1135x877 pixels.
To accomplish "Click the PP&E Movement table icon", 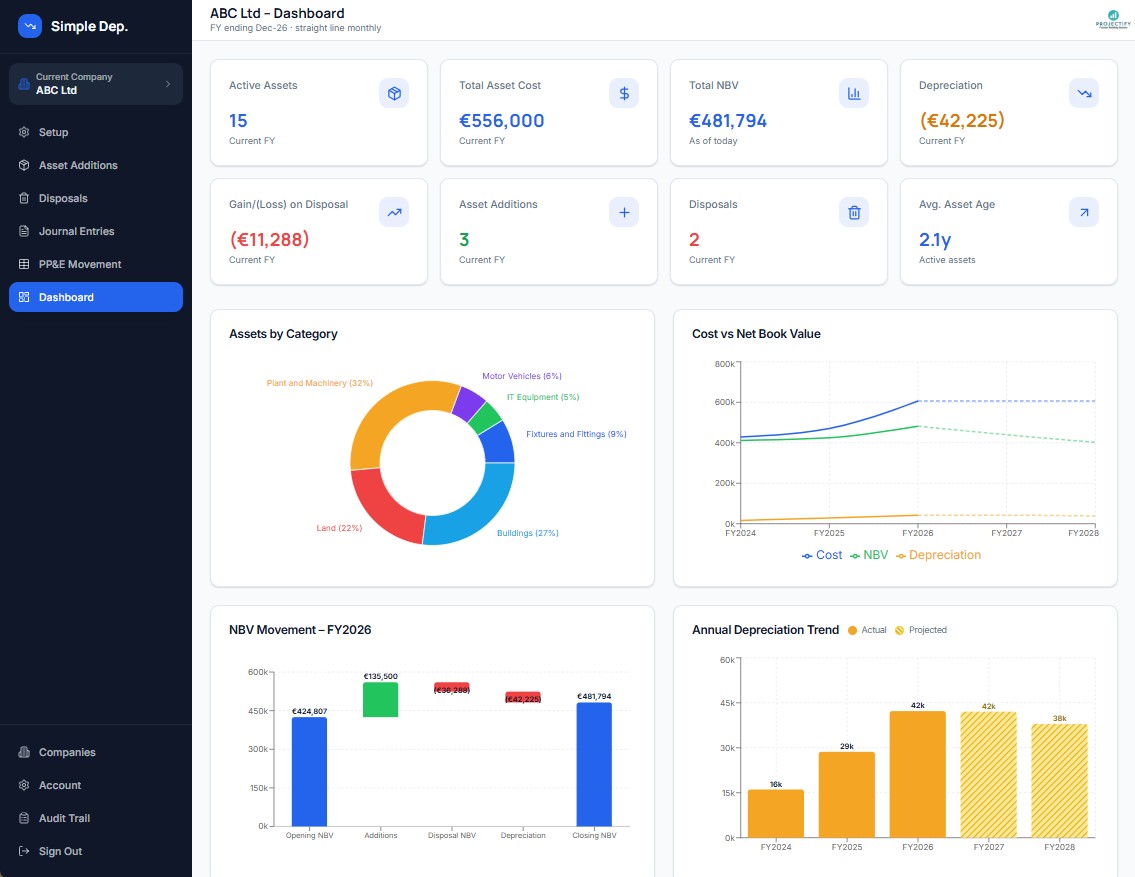I will pyautogui.click(x=24, y=264).
